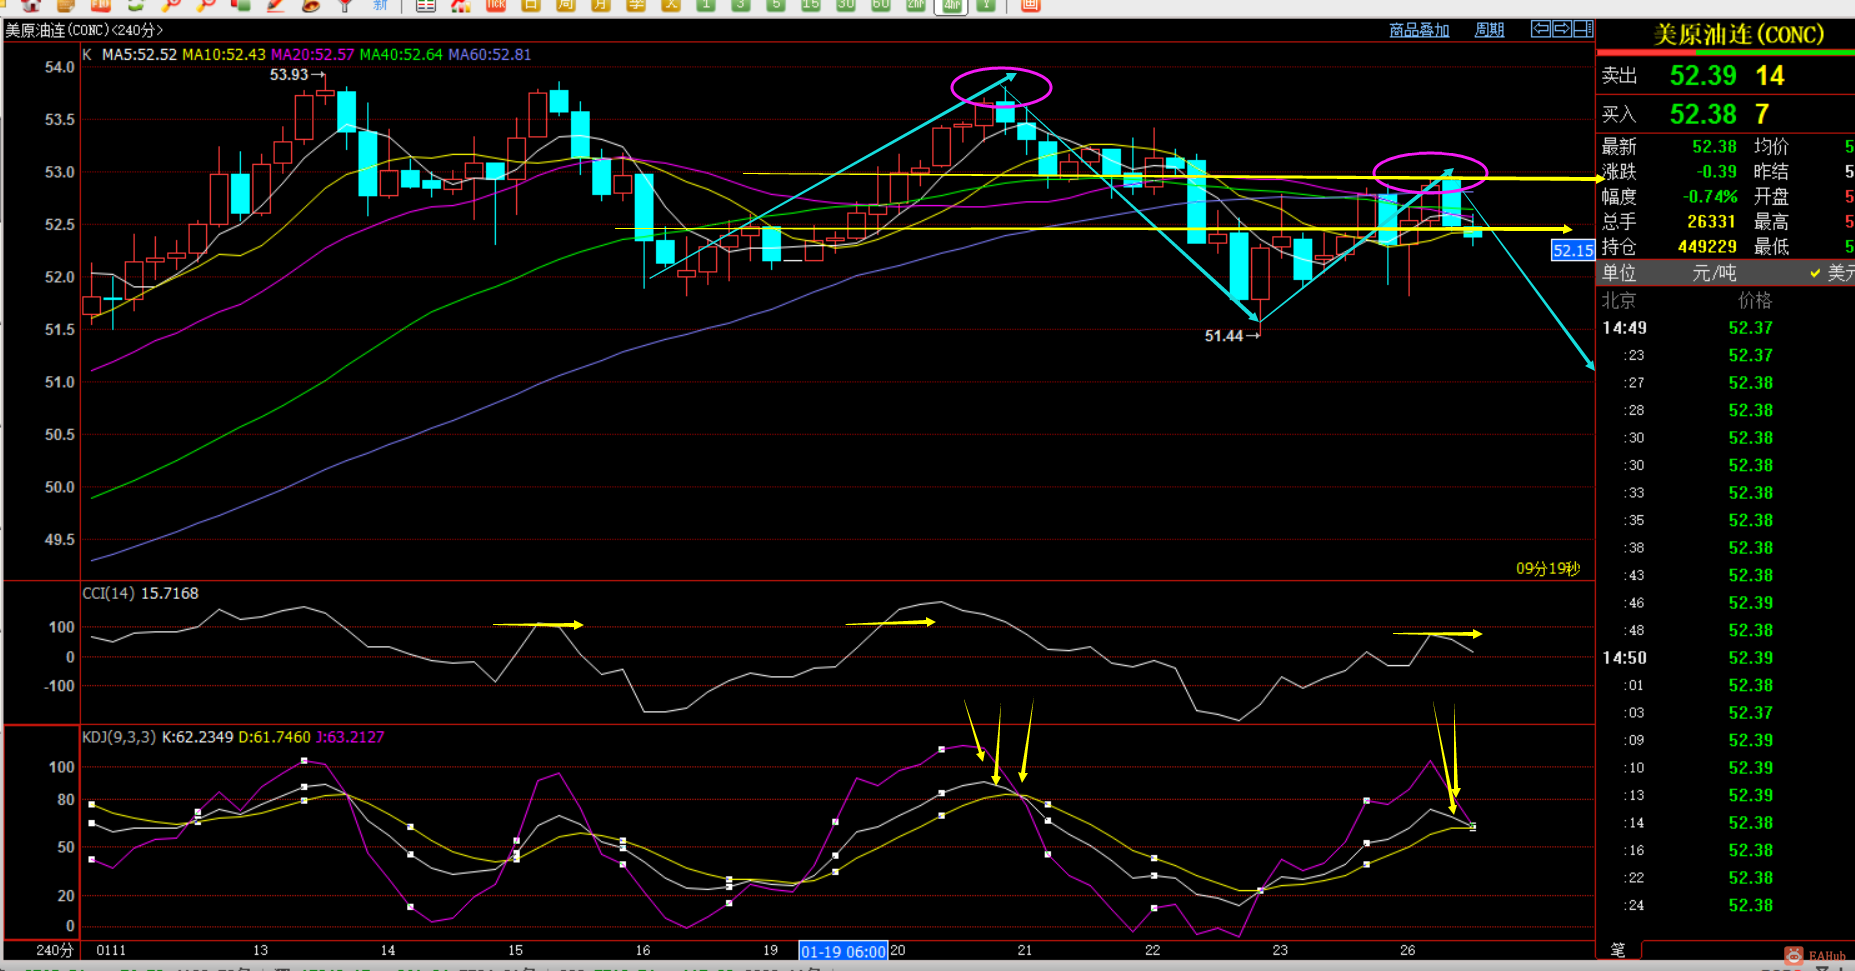Click the MA40:52.64 indicator label
Viewport: 1855px width, 971px height.
pos(401,55)
